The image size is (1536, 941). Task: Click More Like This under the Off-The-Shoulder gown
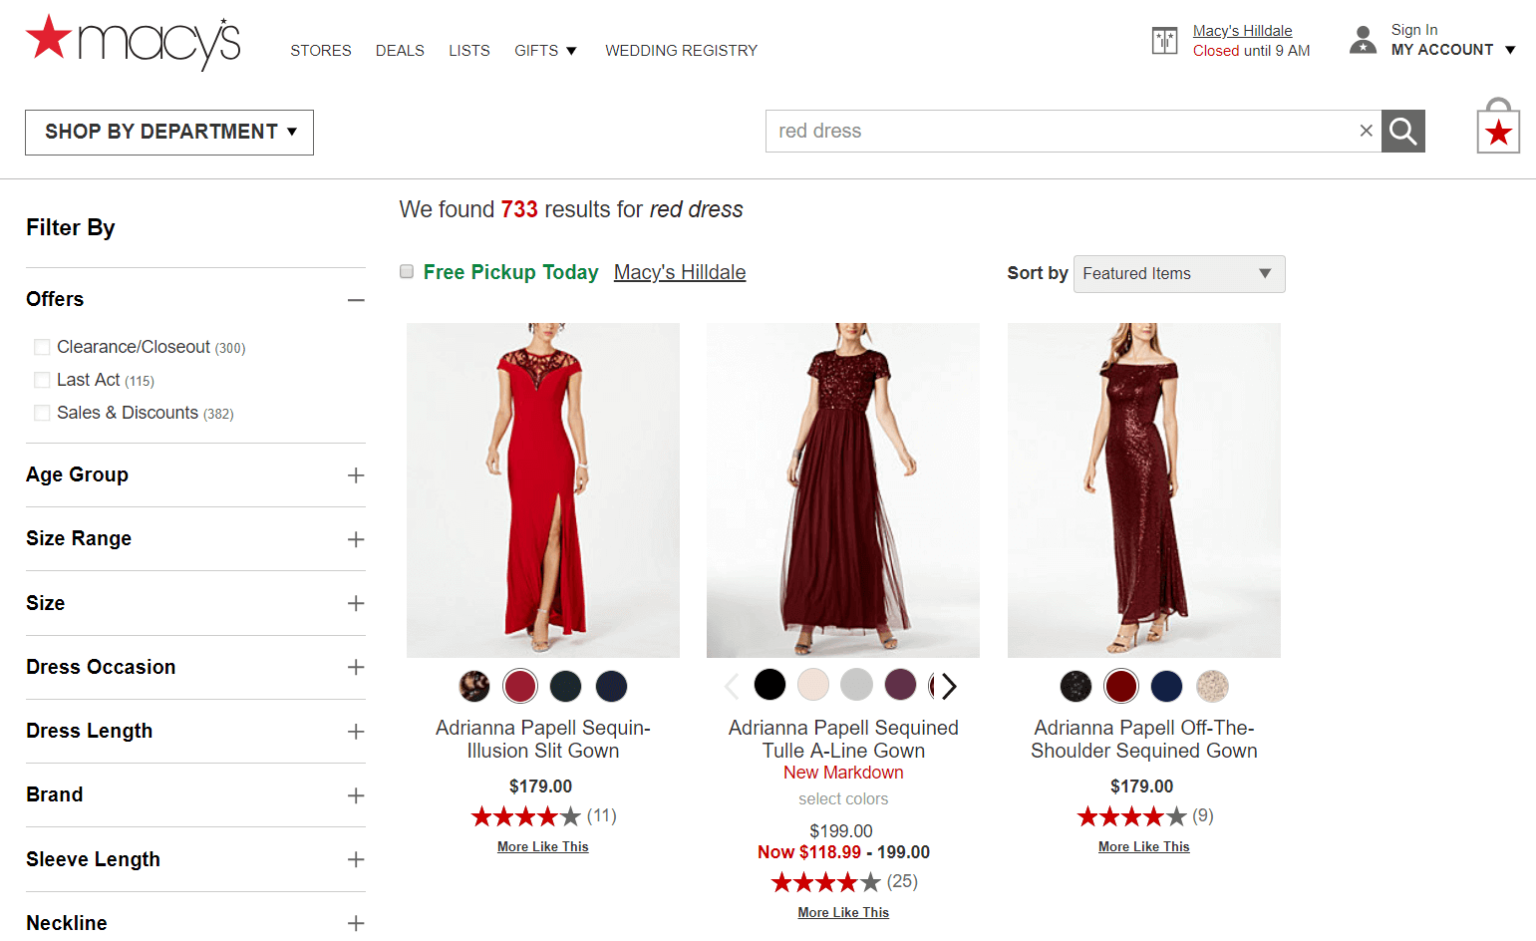point(1143,846)
